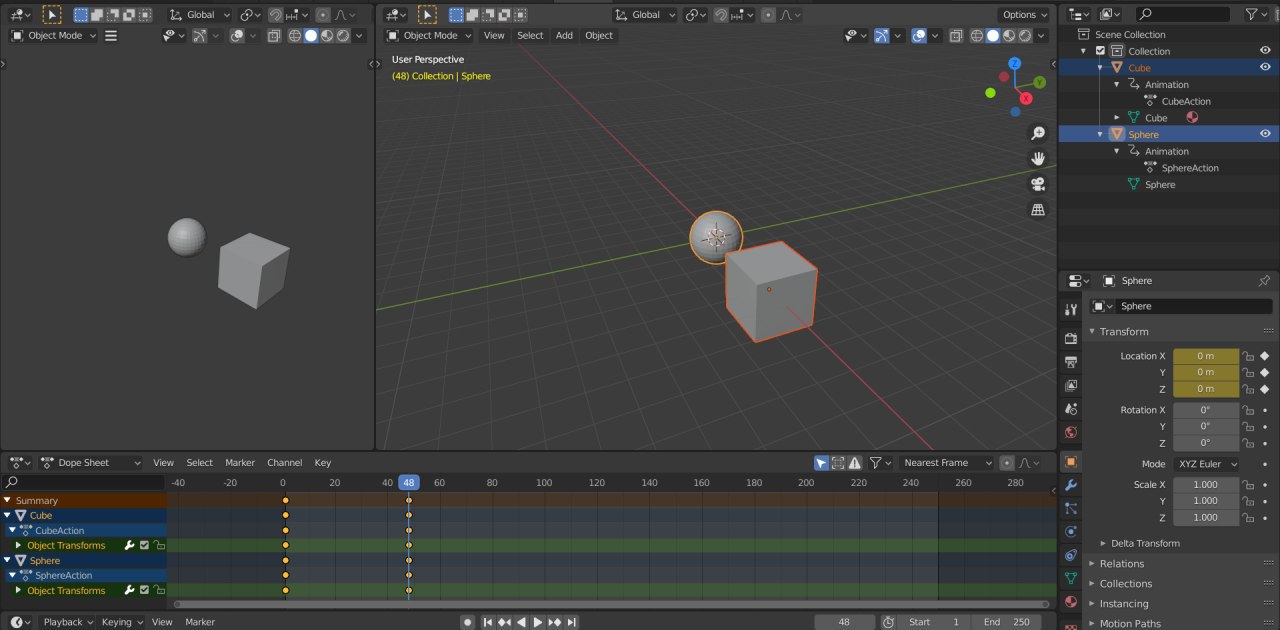Viewport: 1280px width, 630px height.
Task: Toggle mute on the Cube's Object Transforms channel
Action: (144, 546)
